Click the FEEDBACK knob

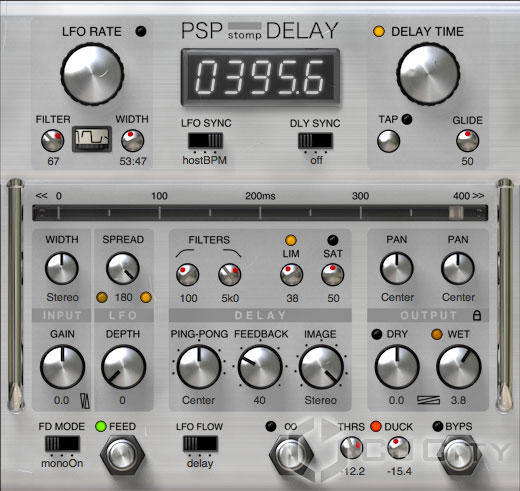pos(260,367)
